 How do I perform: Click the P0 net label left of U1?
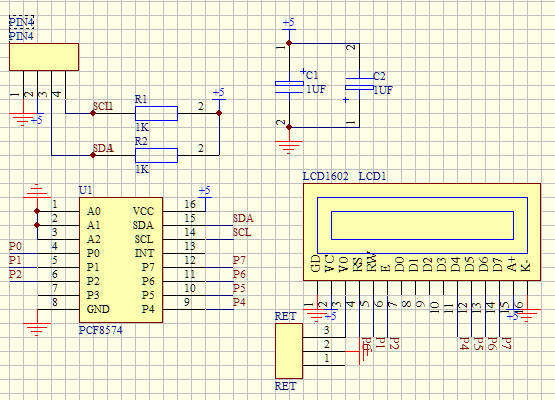pyautogui.click(x=16, y=246)
